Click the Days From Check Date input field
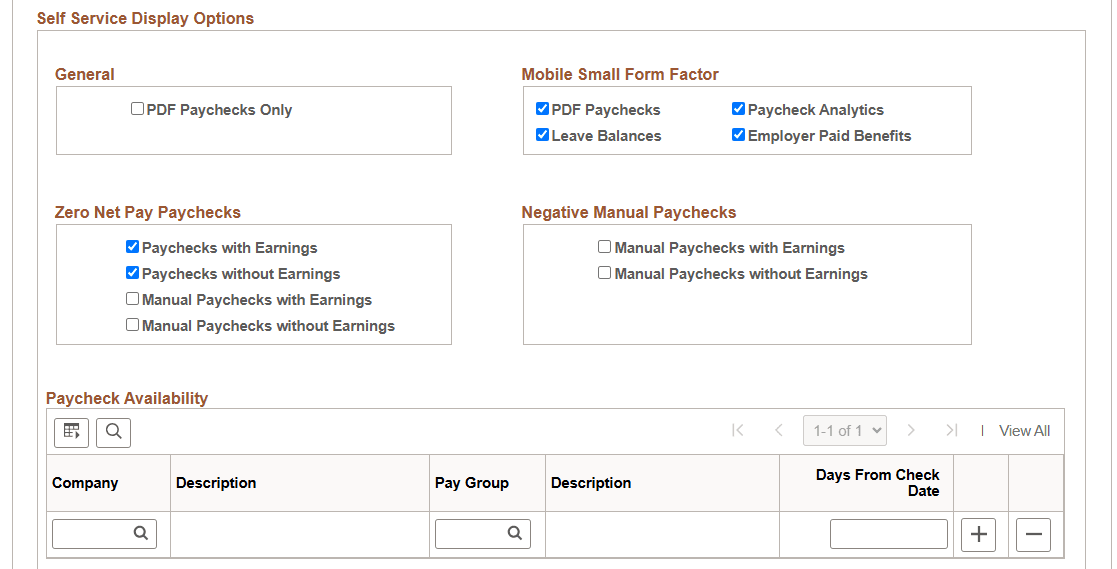This screenshot has height=569, width=1117. (888, 534)
